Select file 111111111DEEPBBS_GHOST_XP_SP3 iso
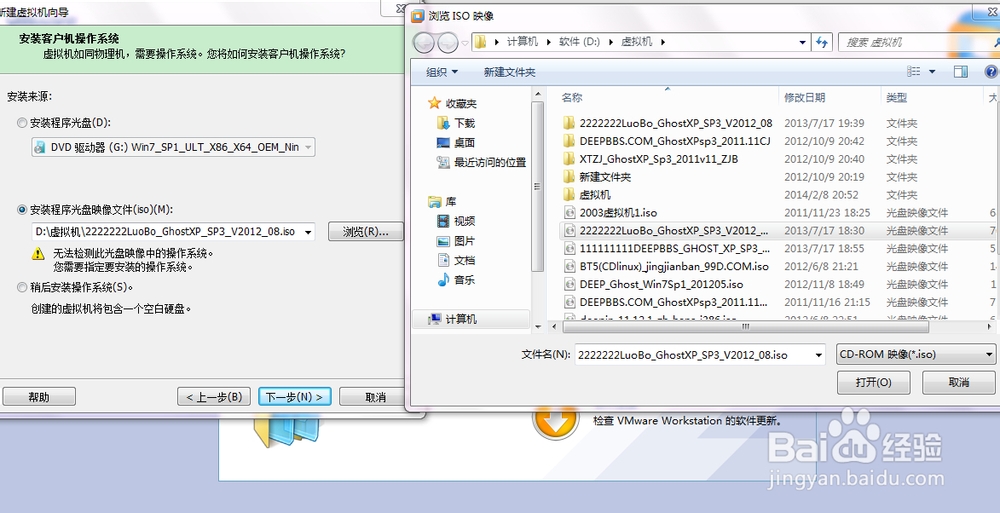This screenshot has width=1000, height=513. (666, 248)
